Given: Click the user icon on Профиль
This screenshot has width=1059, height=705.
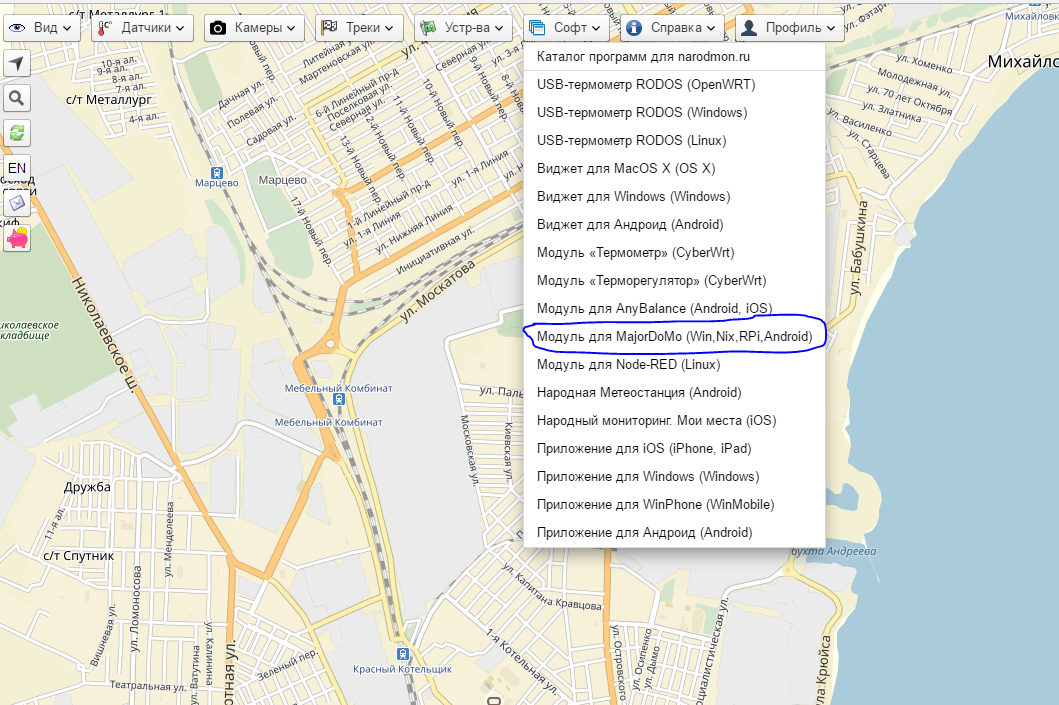Looking at the screenshot, I should pos(749,28).
